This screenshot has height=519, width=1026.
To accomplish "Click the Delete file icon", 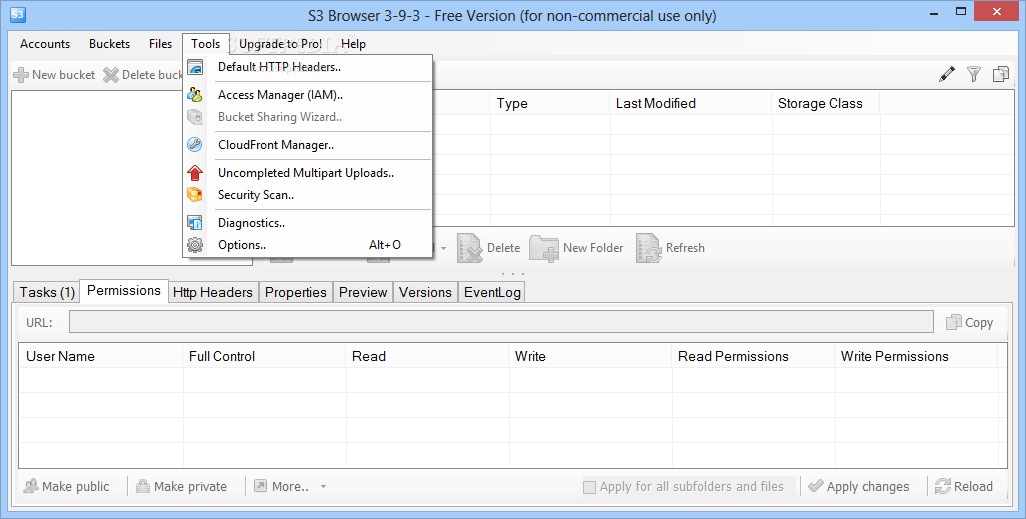I will 469,248.
